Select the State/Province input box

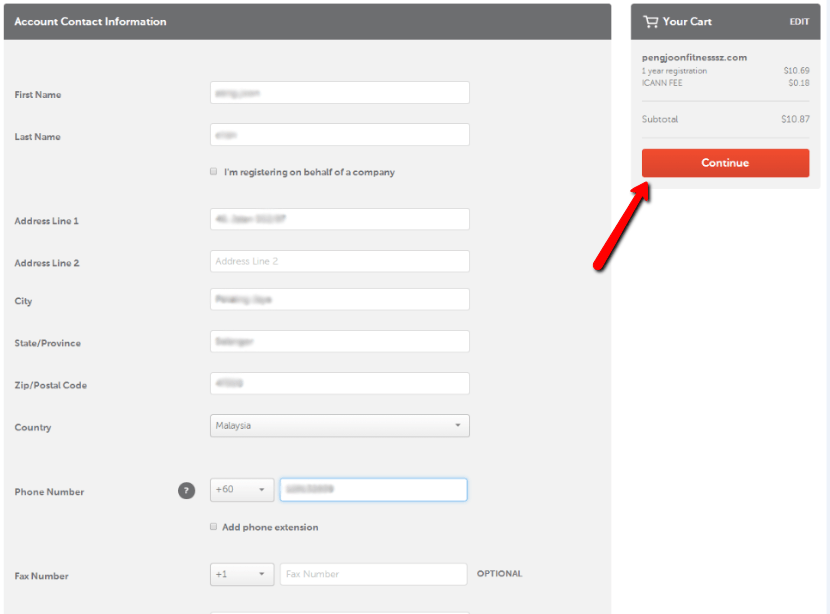click(x=339, y=341)
